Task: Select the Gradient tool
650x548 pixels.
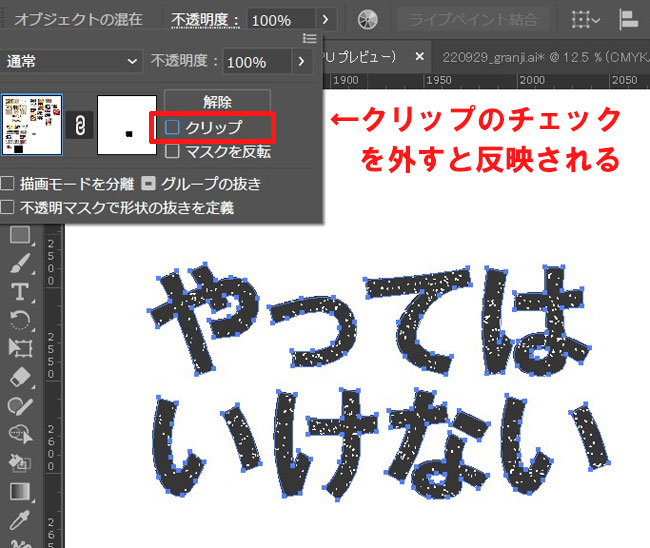Action: pos(20,492)
